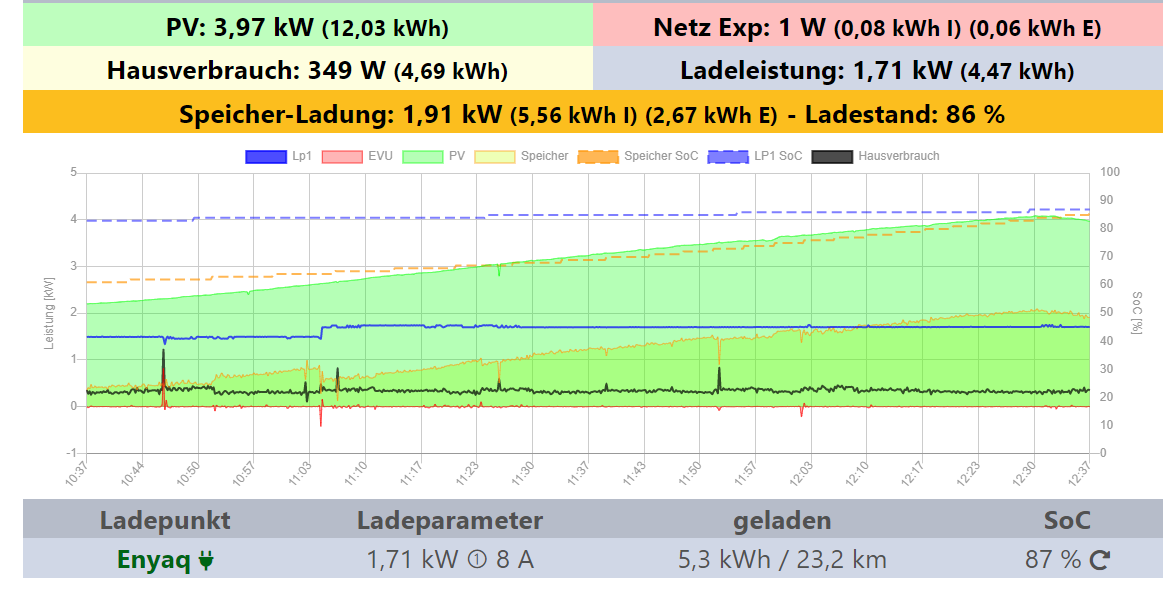This screenshot has height=593, width=1174.
Task: Click the 5,3 kWh / 23,2 km value
Action: (782, 559)
